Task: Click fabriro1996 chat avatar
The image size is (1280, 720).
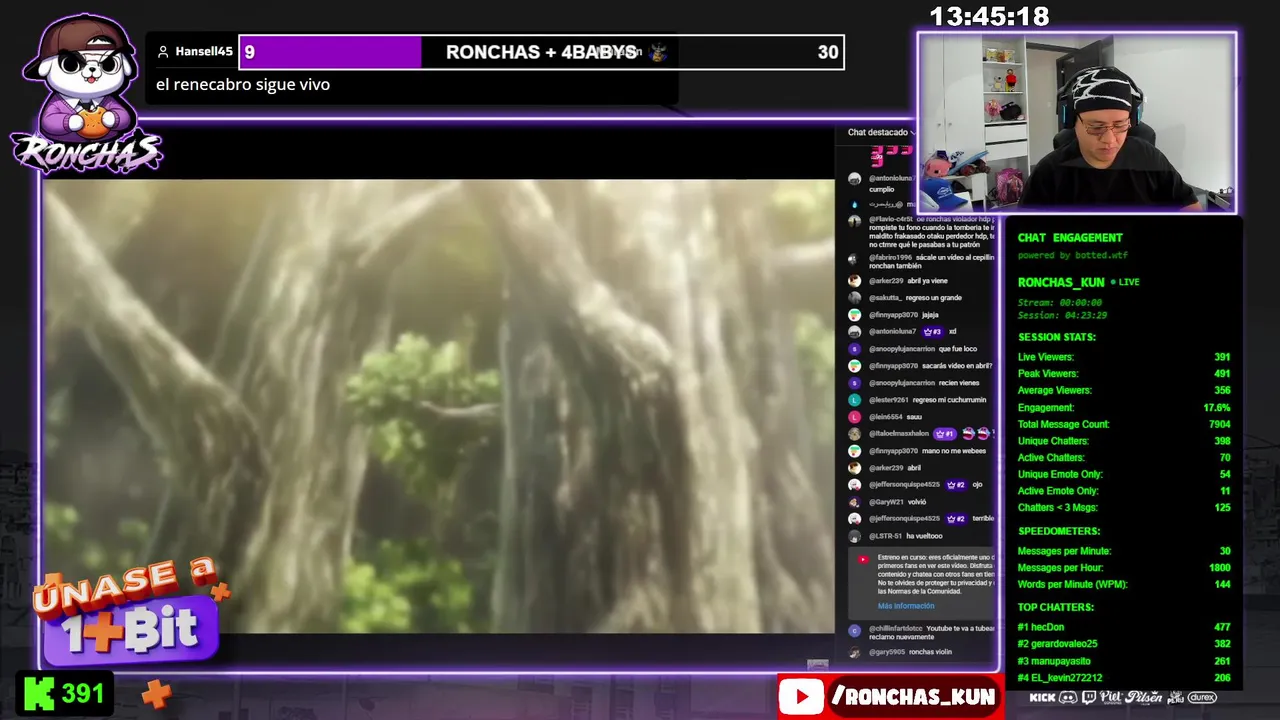Action: 854,259
